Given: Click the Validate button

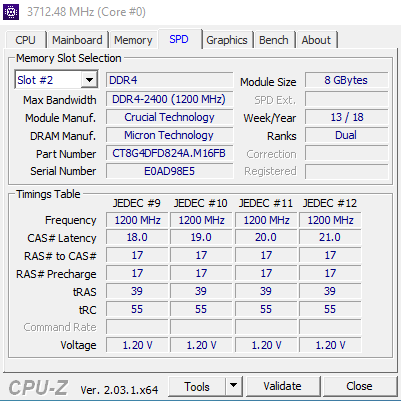Looking at the screenshot, I should pos(283,386).
